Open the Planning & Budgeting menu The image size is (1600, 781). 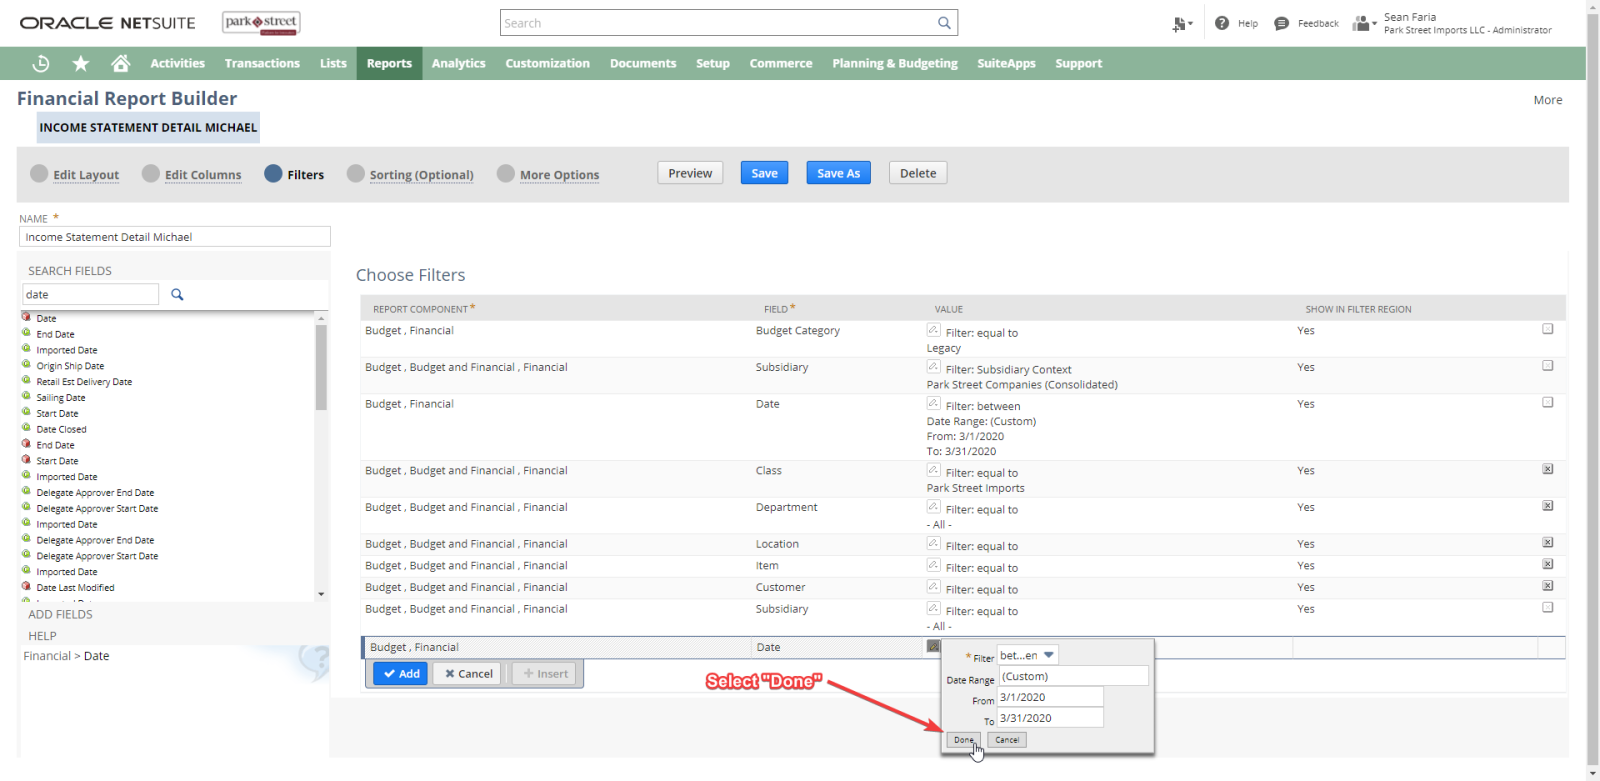coord(895,63)
